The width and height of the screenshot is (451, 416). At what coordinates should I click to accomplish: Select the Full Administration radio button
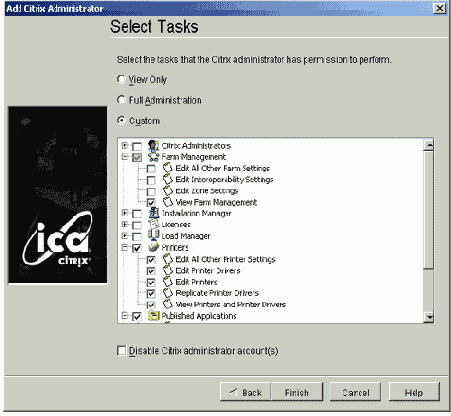[121, 100]
